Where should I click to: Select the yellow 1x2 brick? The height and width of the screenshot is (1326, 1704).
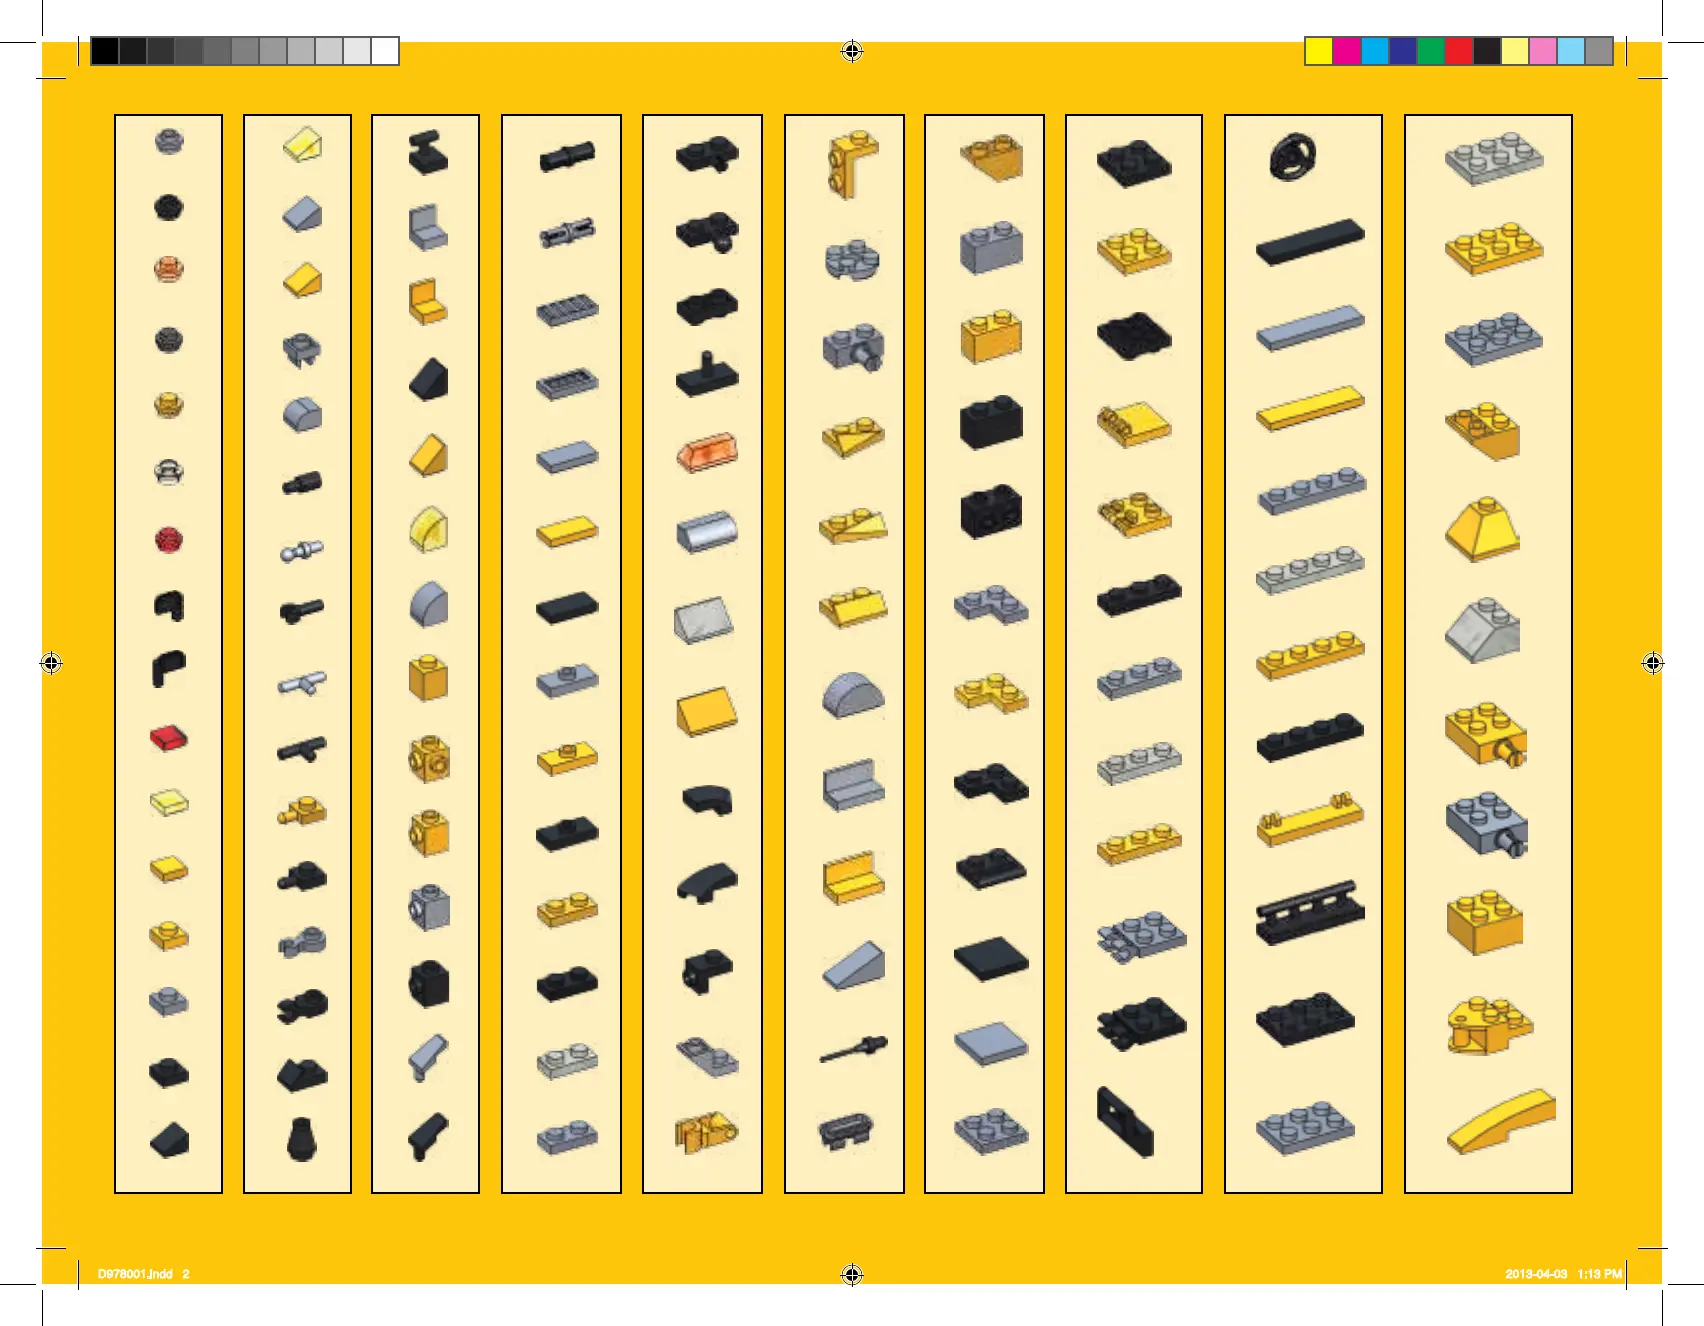(991, 337)
